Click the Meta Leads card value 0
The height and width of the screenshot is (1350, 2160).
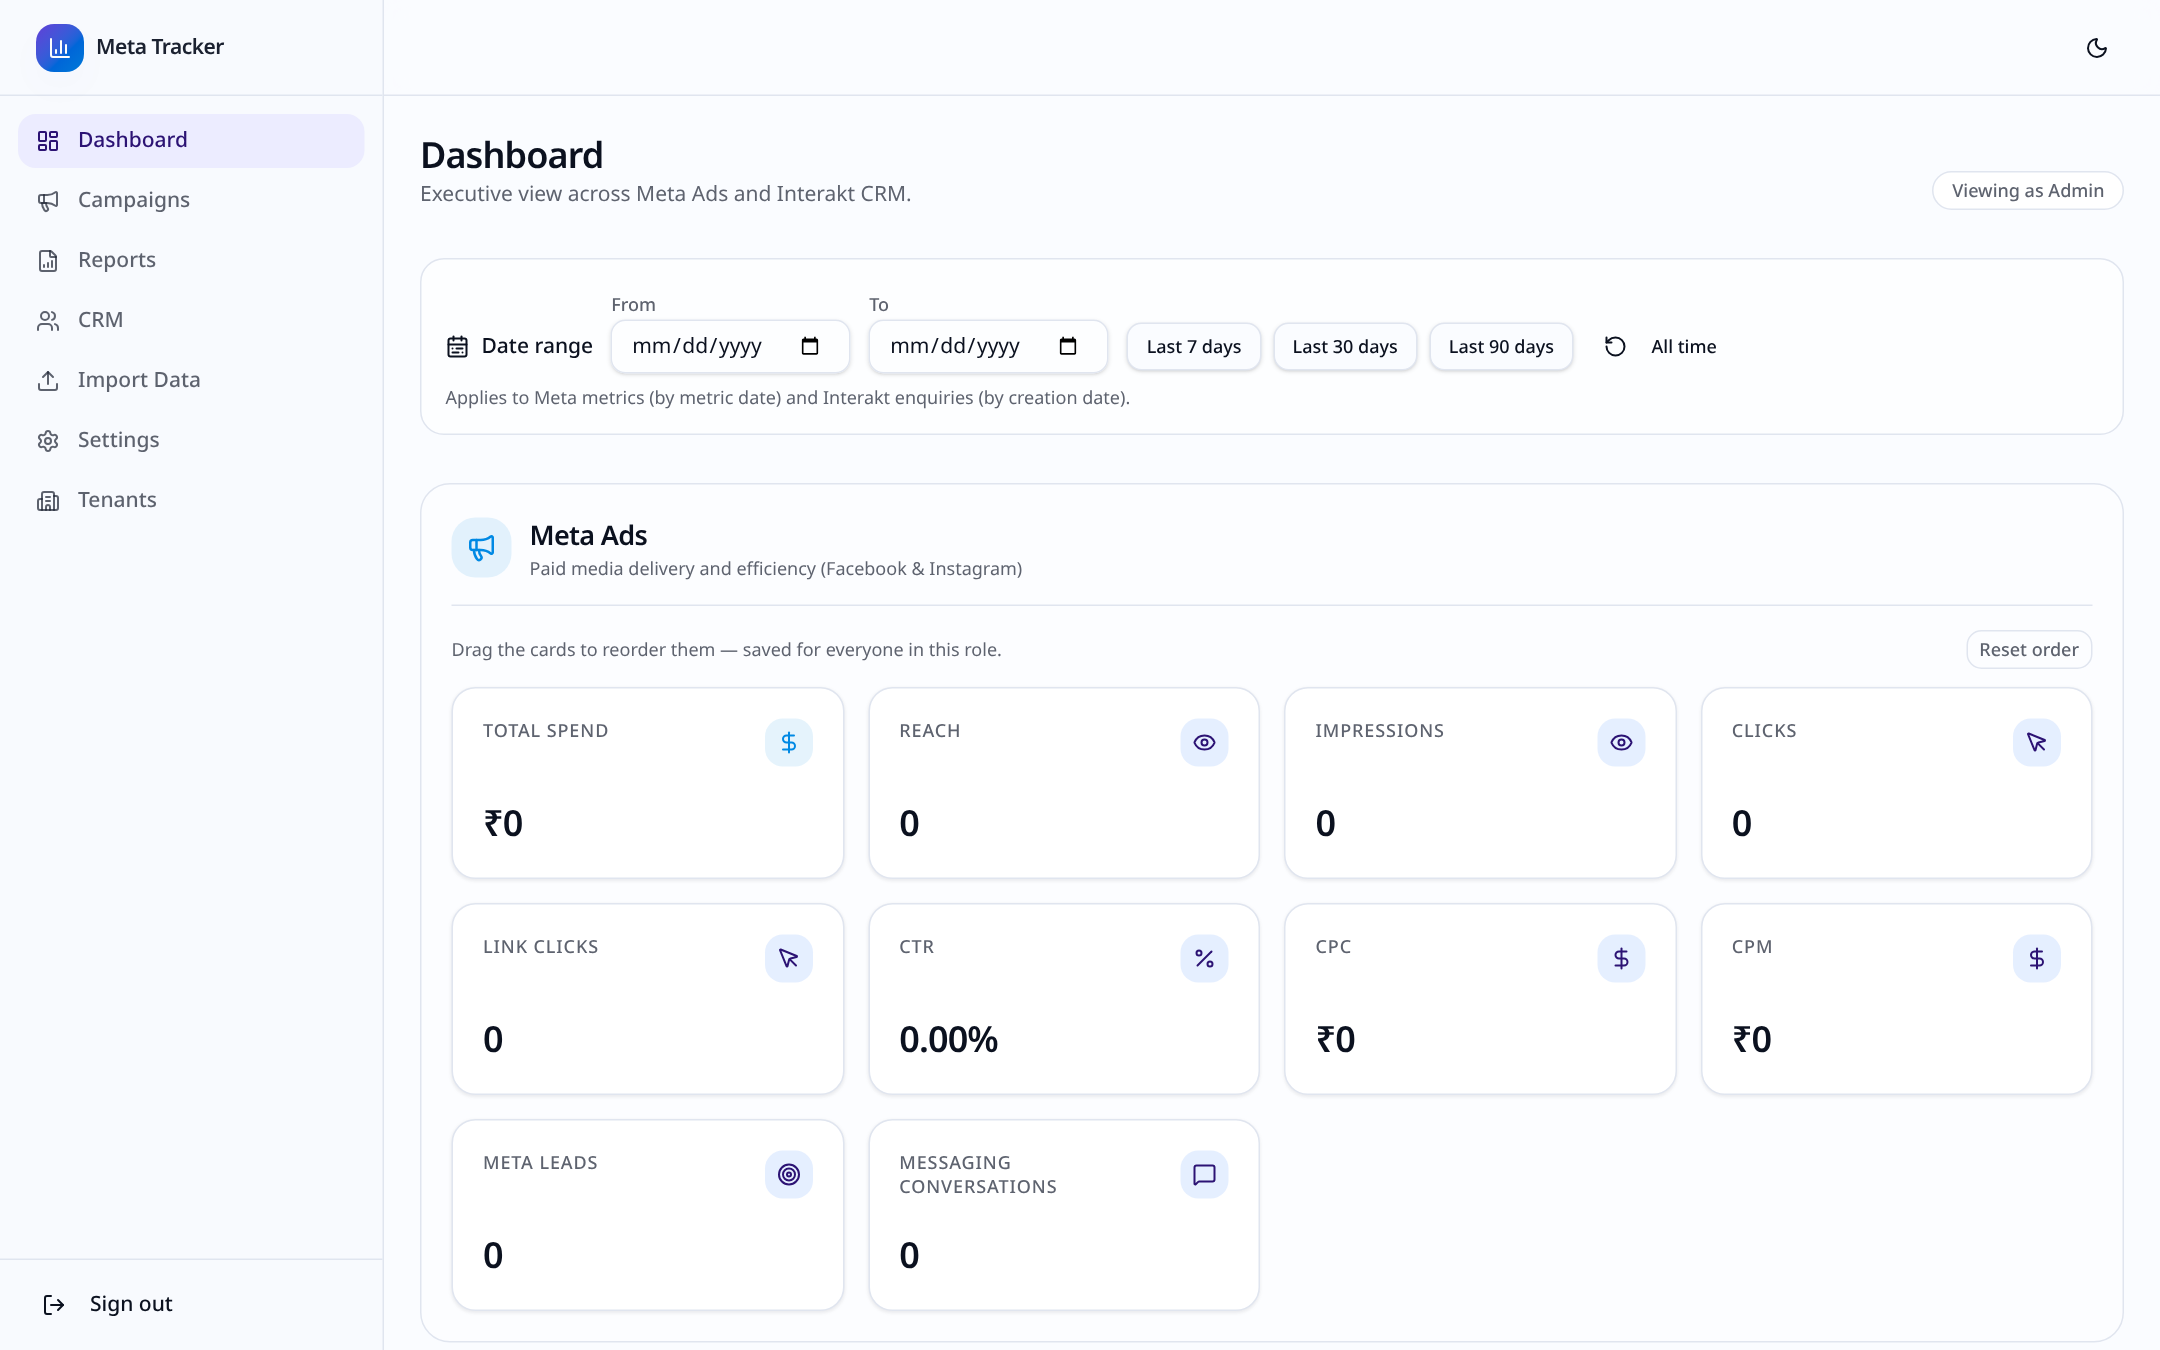pyautogui.click(x=493, y=1256)
